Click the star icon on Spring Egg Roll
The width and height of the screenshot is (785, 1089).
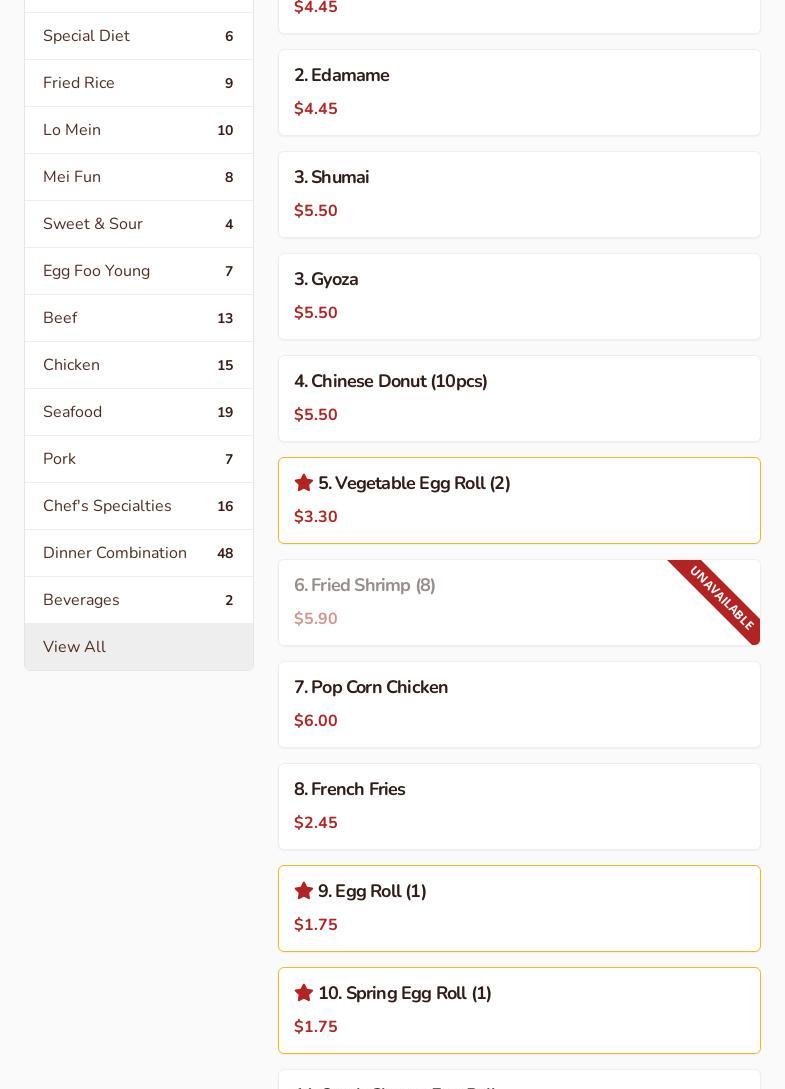point(304,993)
